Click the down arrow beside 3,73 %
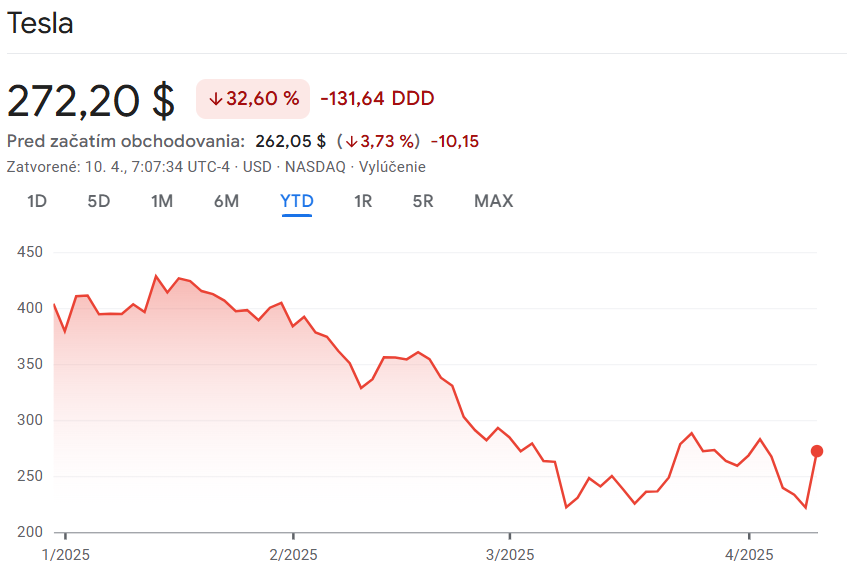 pyautogui.click(x=351, y=141)
